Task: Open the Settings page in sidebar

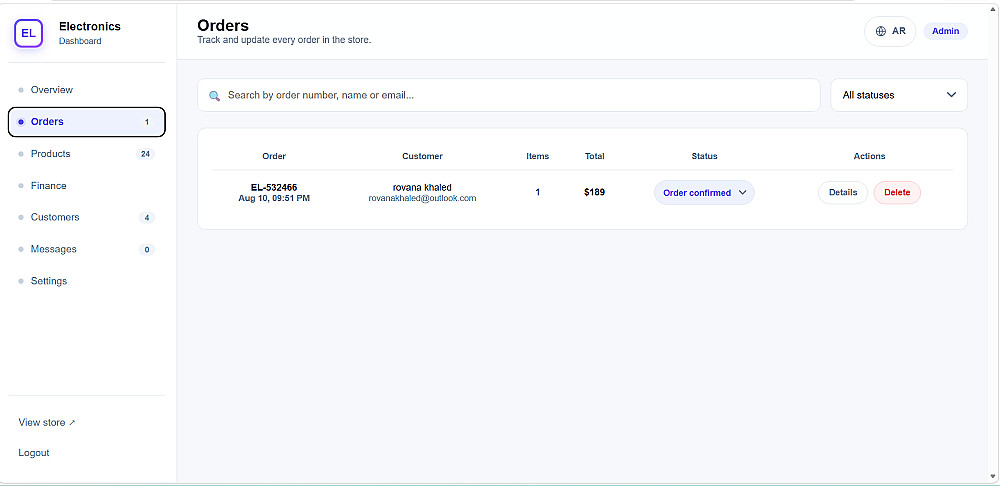Action: [x=48, y=281]
